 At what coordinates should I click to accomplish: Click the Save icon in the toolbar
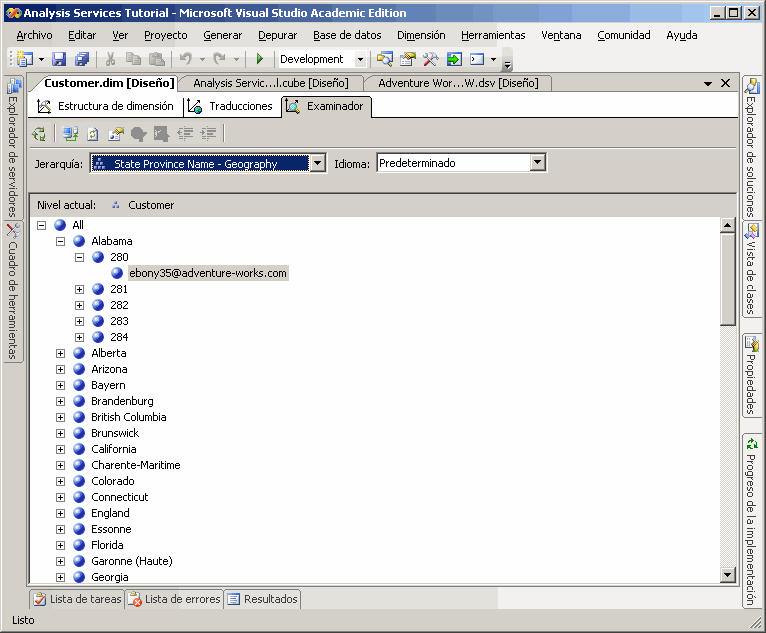point(59,60)
